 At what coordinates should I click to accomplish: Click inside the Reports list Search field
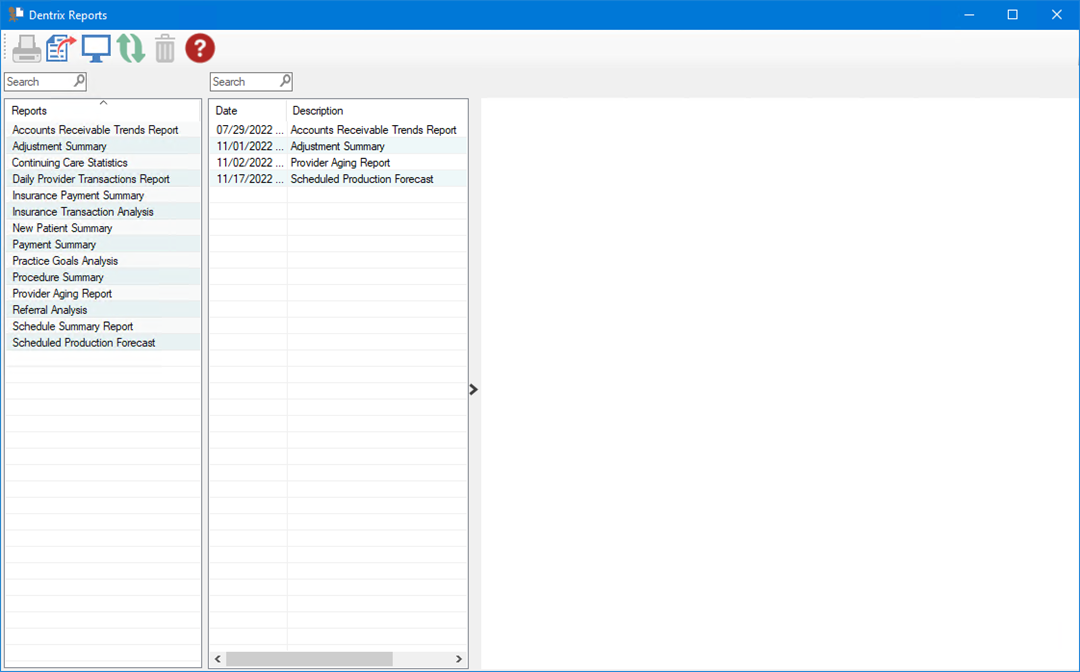(x=38, y=82)
